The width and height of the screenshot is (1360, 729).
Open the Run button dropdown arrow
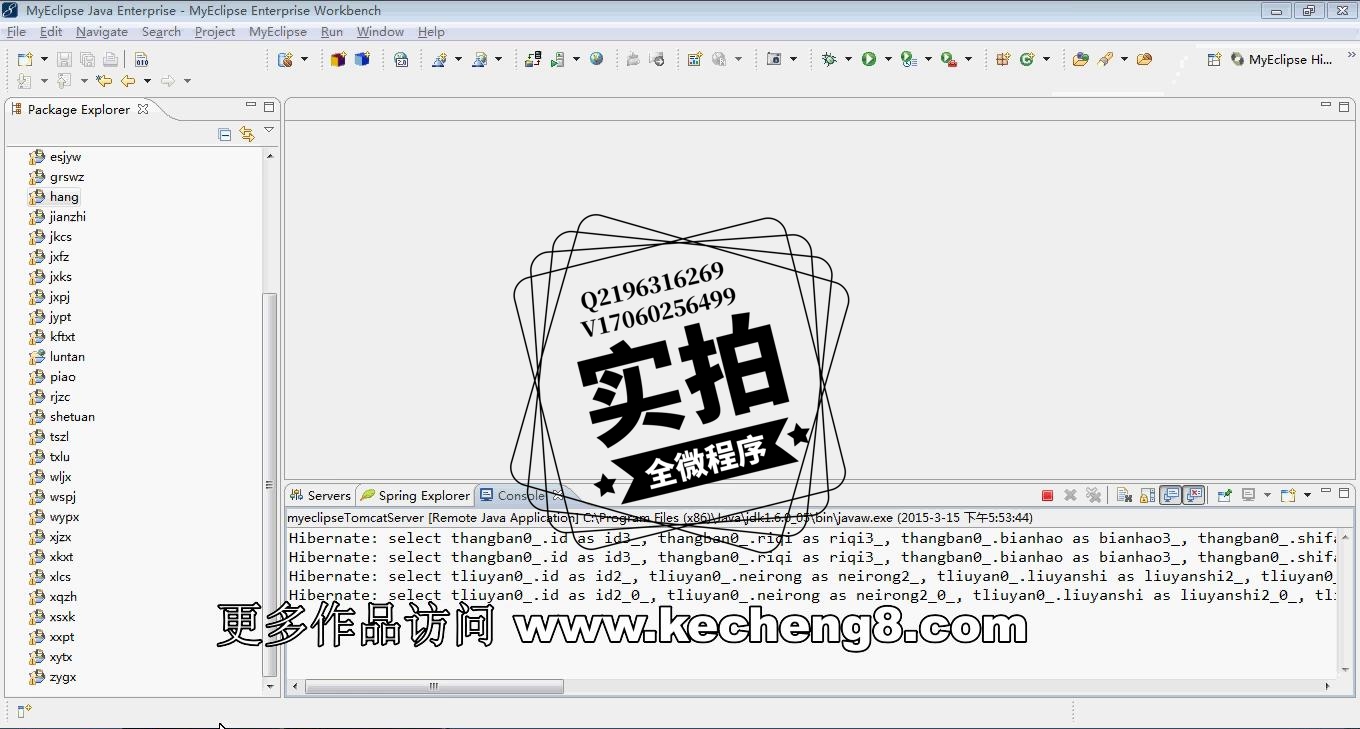pos(888,59)
